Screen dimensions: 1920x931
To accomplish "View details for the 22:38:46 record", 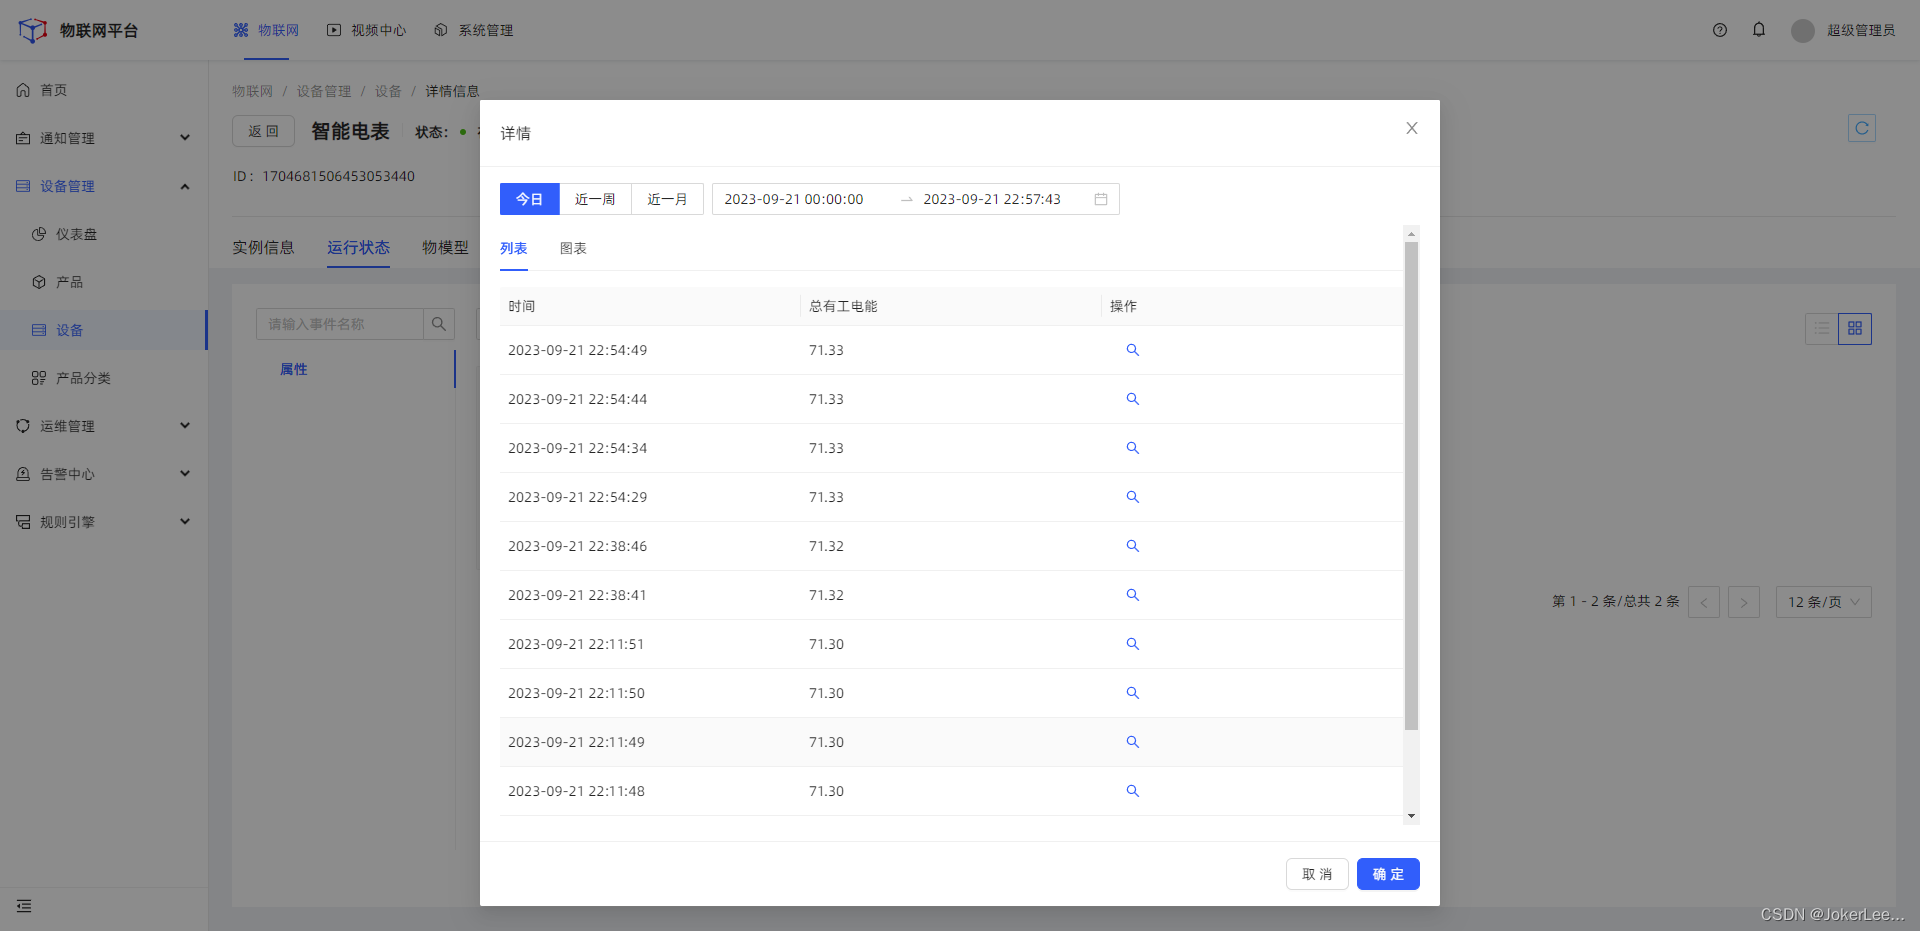I will tap(1132, 546).
